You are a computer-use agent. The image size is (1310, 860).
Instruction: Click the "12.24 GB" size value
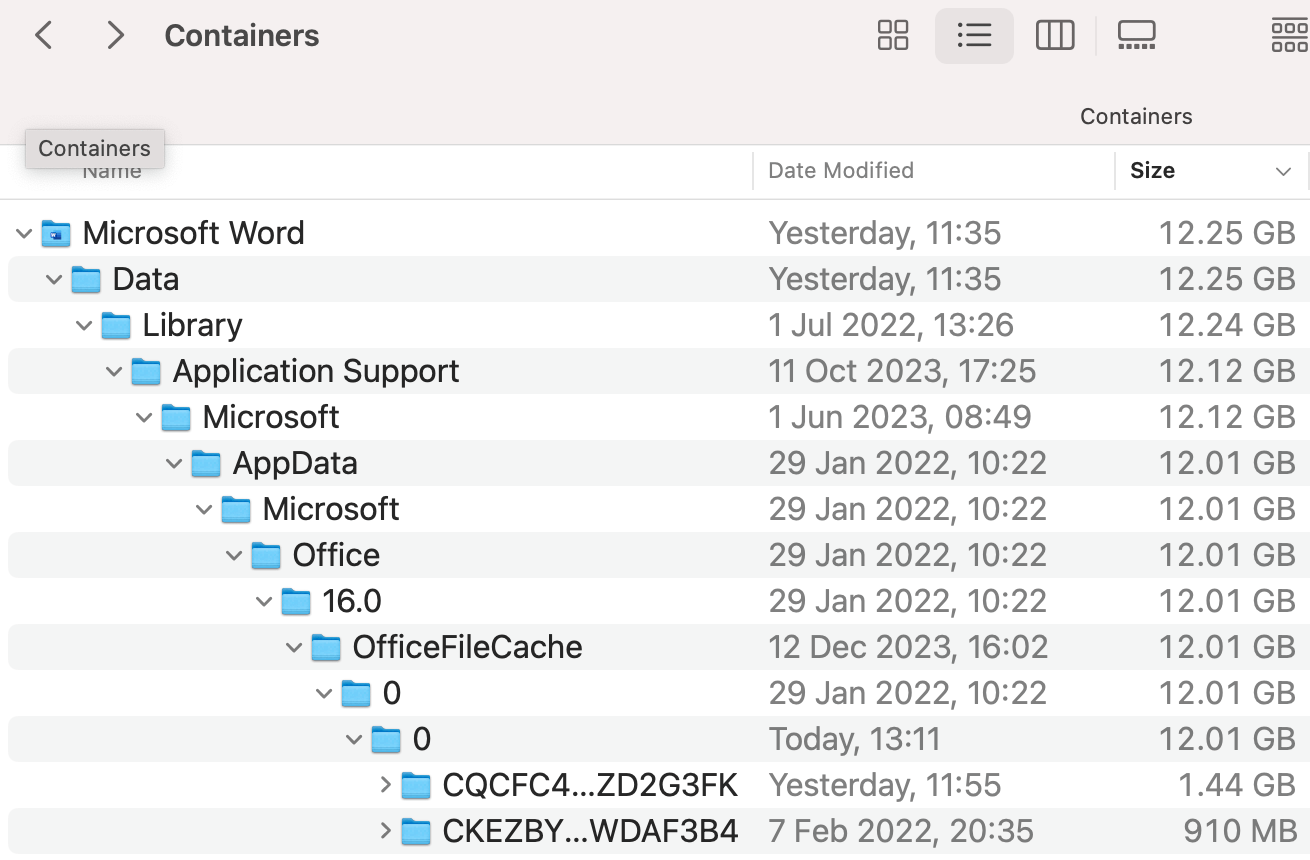click(1227, 325)
